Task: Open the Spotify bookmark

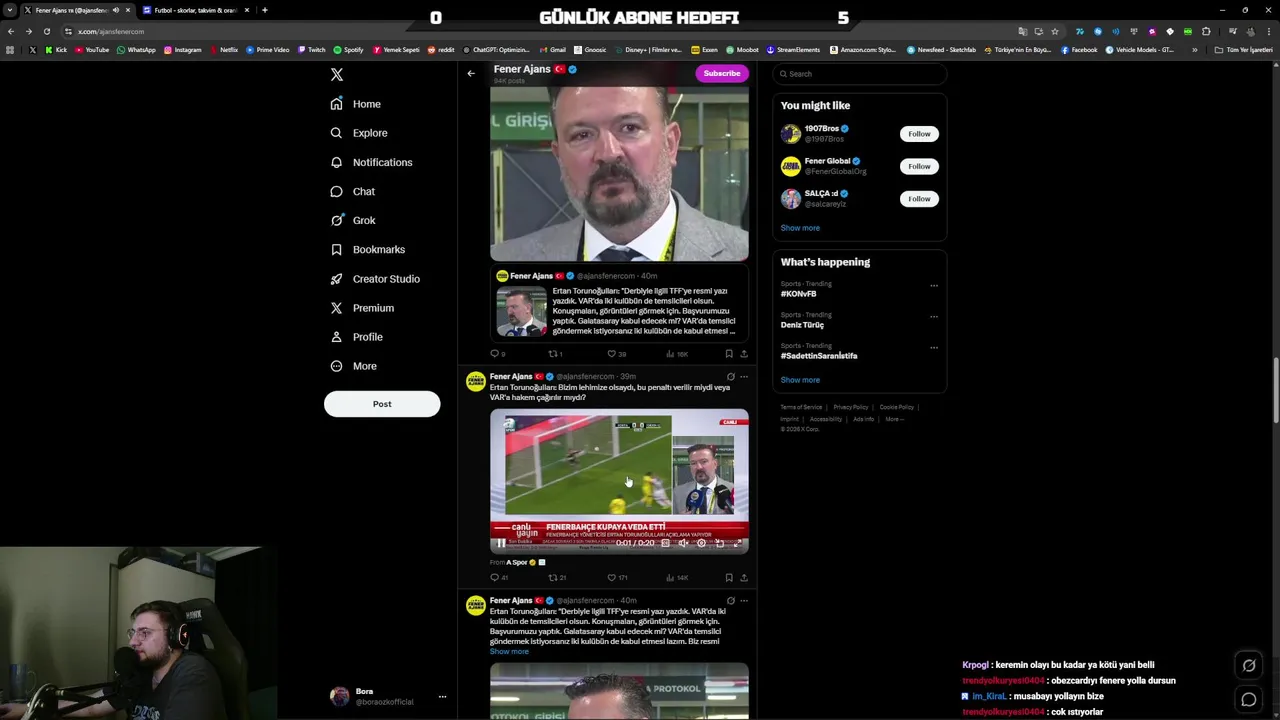Action: 349,50
